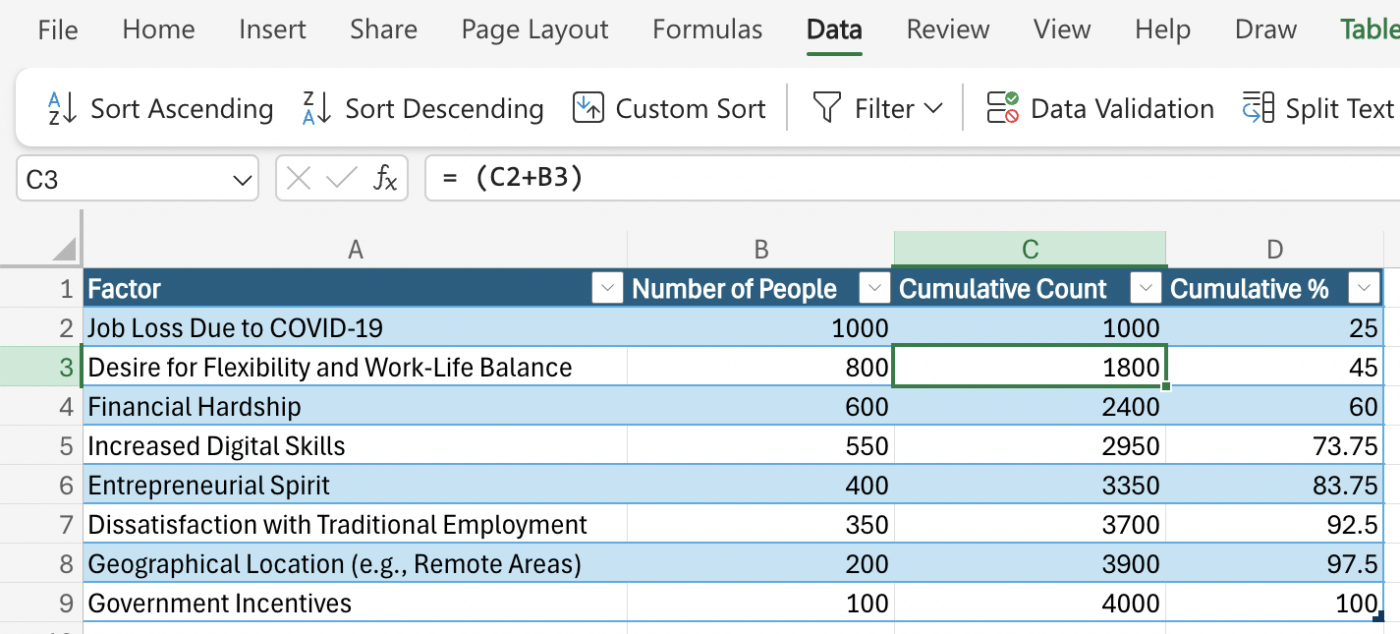Switch to the Formulas tab
This screenshot has height=634, width=1400.
click(707, 30)
